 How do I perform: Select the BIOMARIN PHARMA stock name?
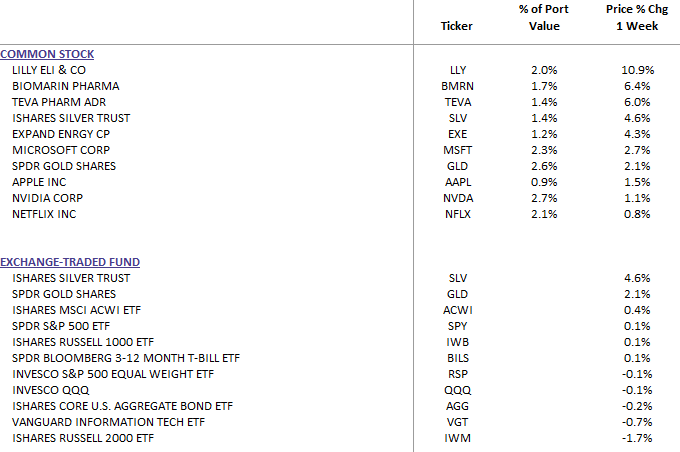(58, 86)
